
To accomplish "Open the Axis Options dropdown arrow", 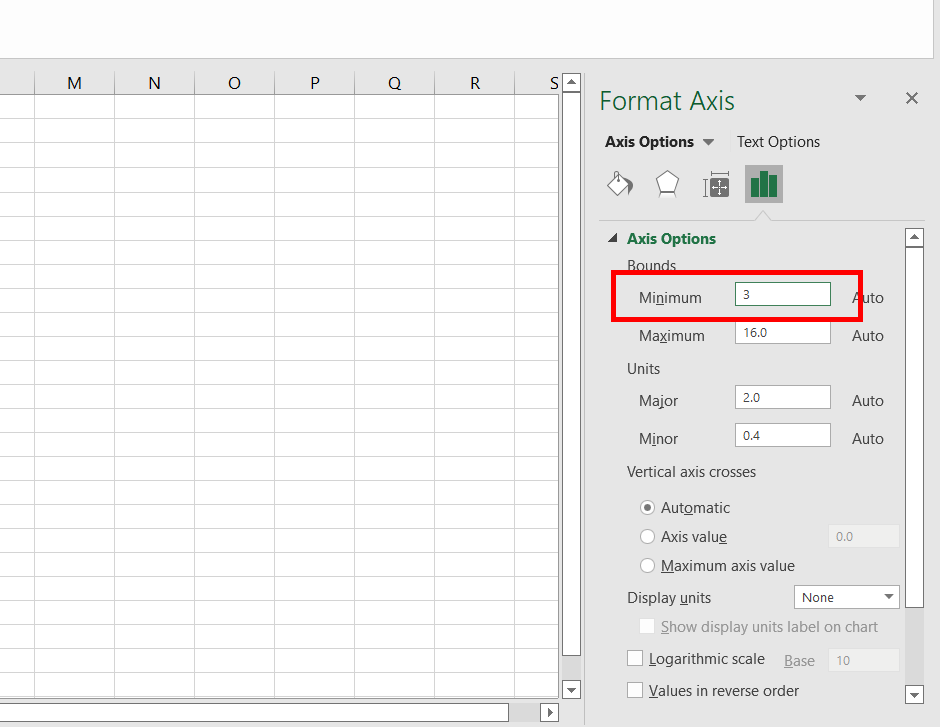I will [708, 142].
